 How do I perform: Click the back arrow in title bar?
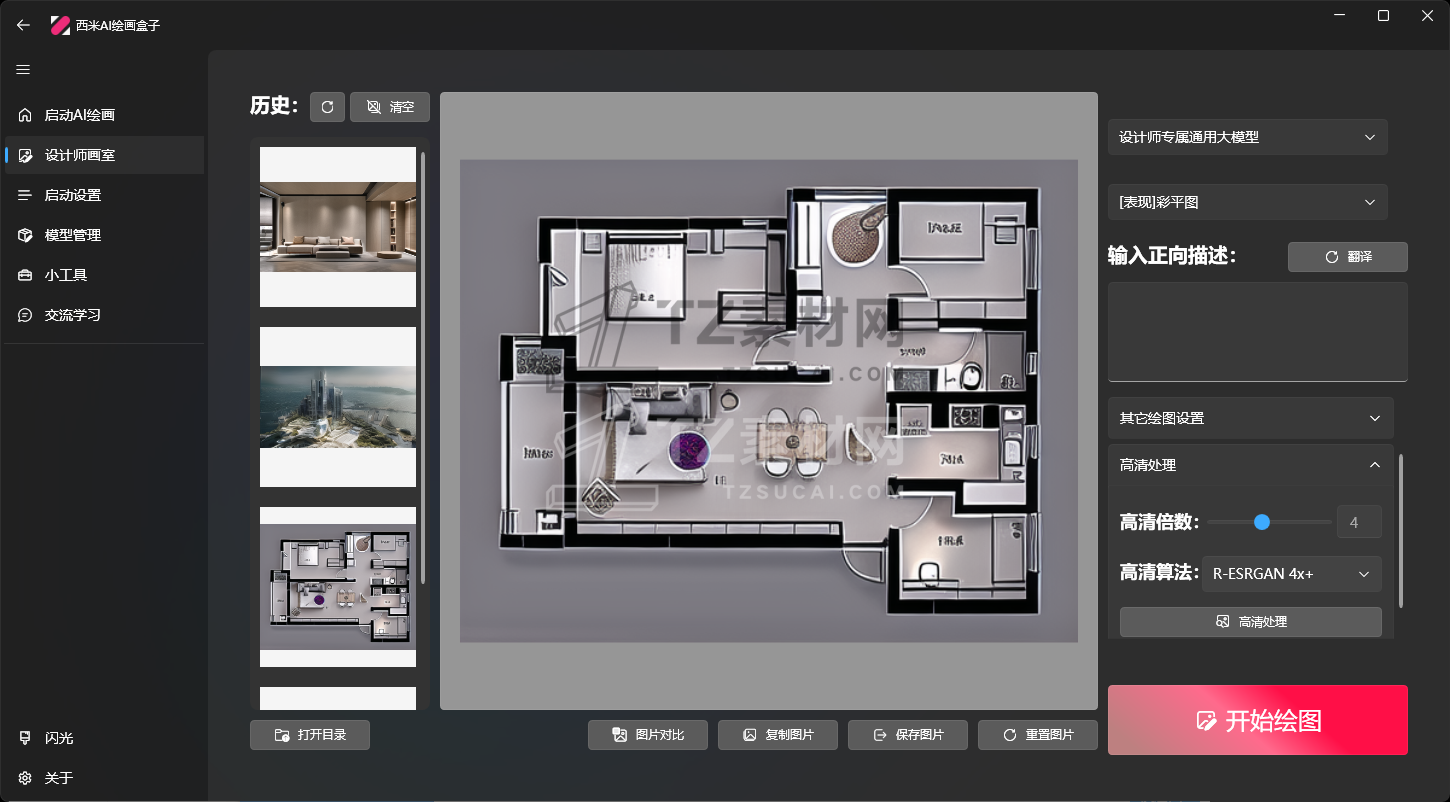tap(24, 25)
